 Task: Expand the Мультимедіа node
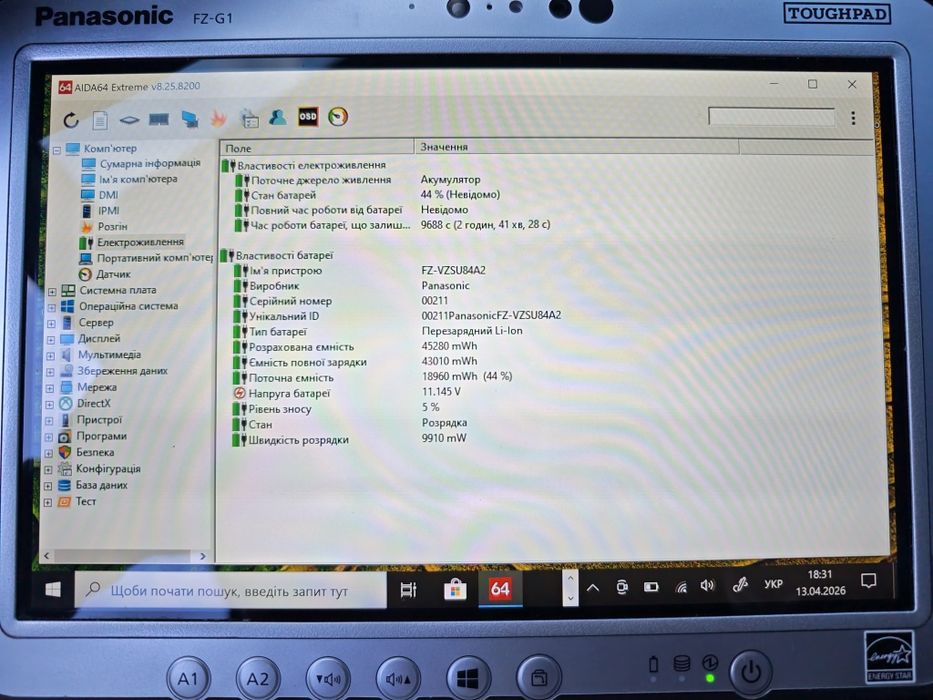coord(51,356)
